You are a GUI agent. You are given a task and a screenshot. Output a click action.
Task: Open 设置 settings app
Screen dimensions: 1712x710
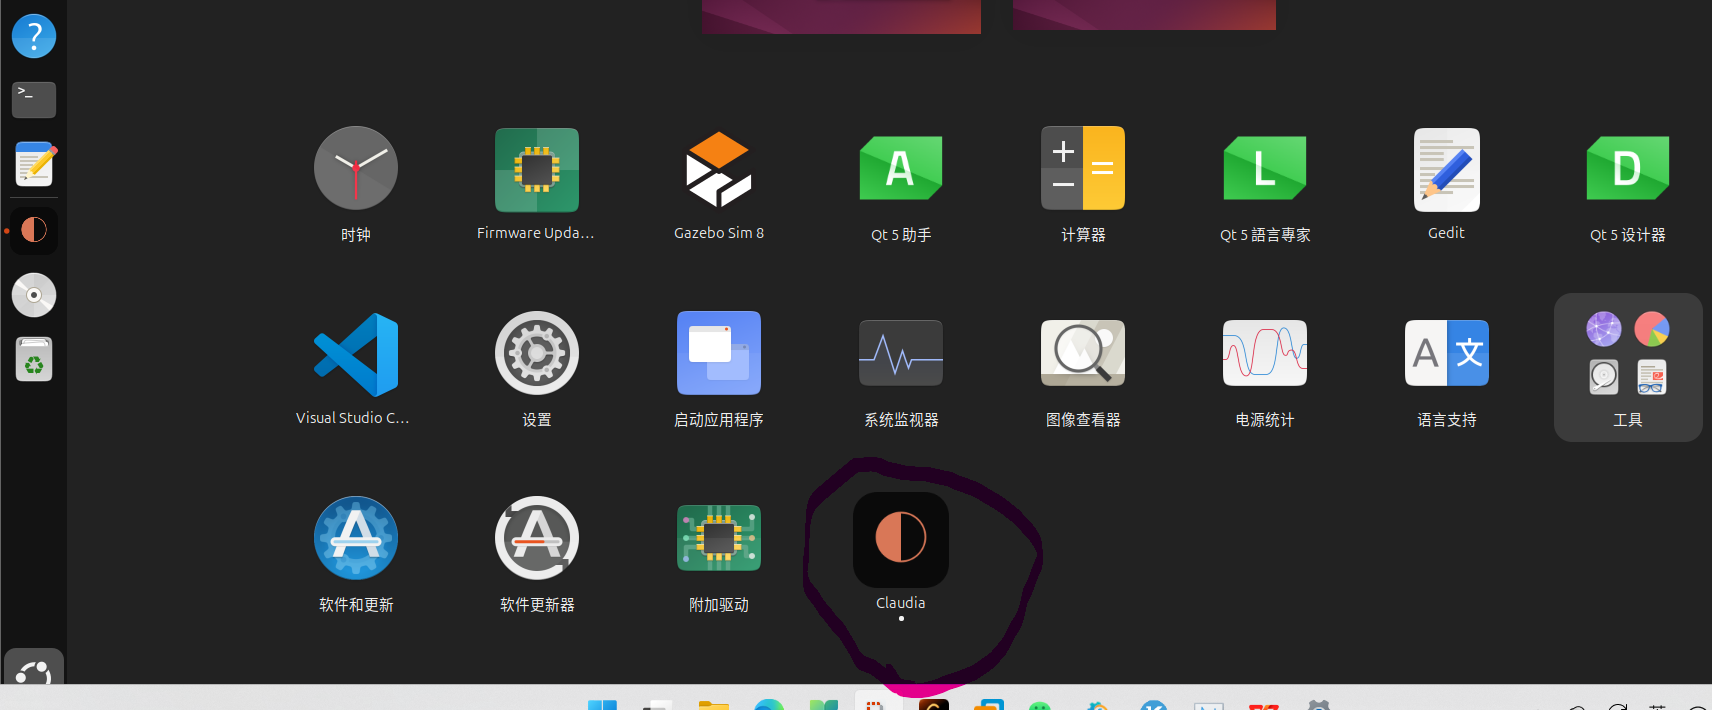(x=537, y=353)
